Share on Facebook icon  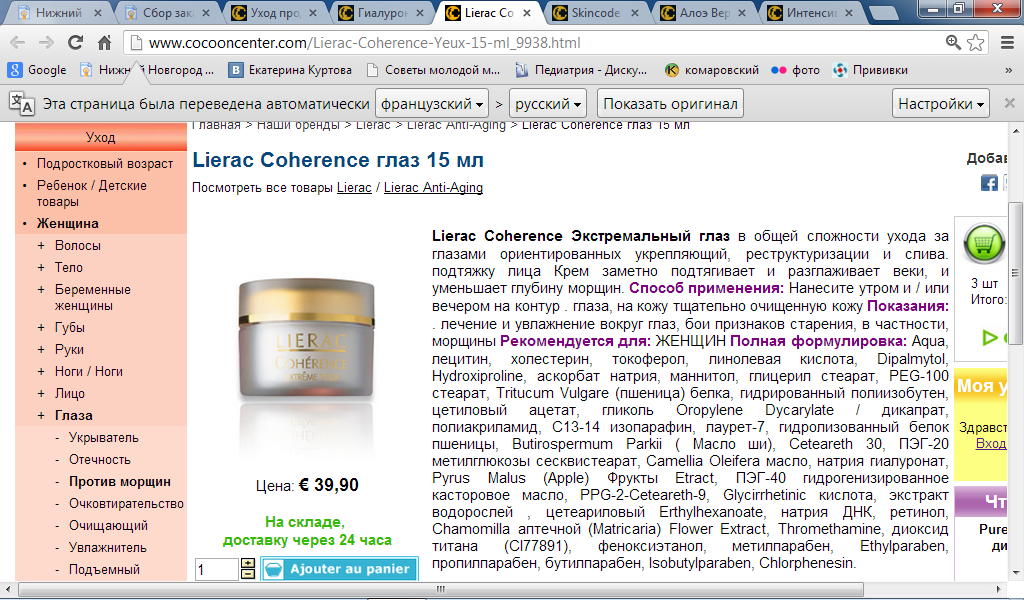point(989,183)
